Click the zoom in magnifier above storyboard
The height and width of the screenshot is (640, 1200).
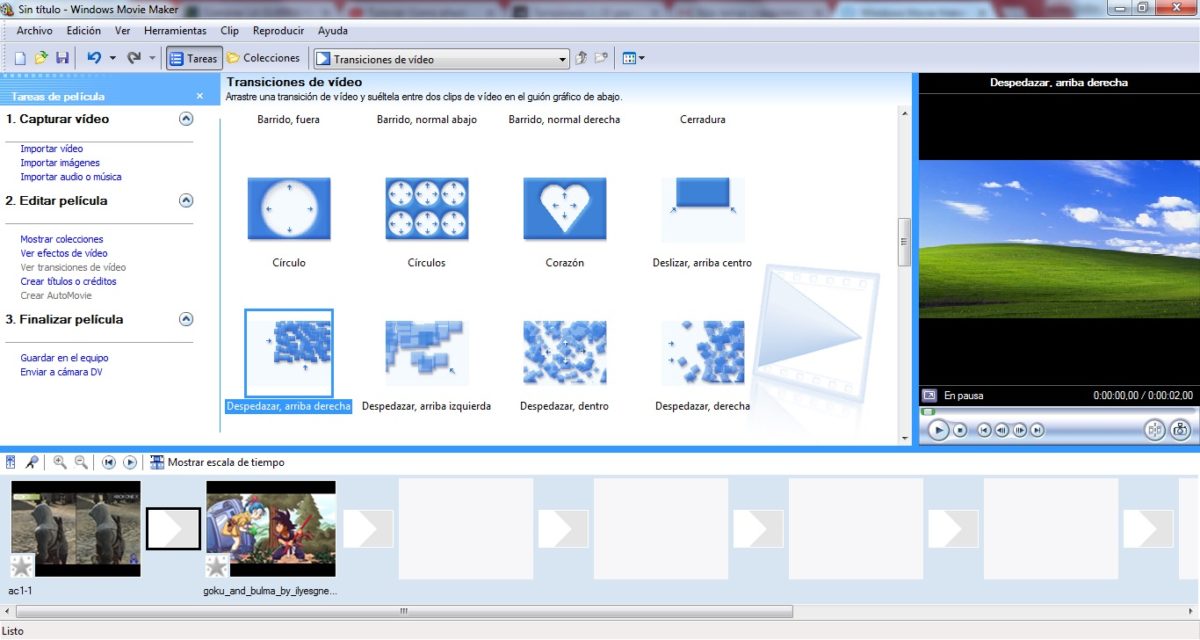pos(60,462)
